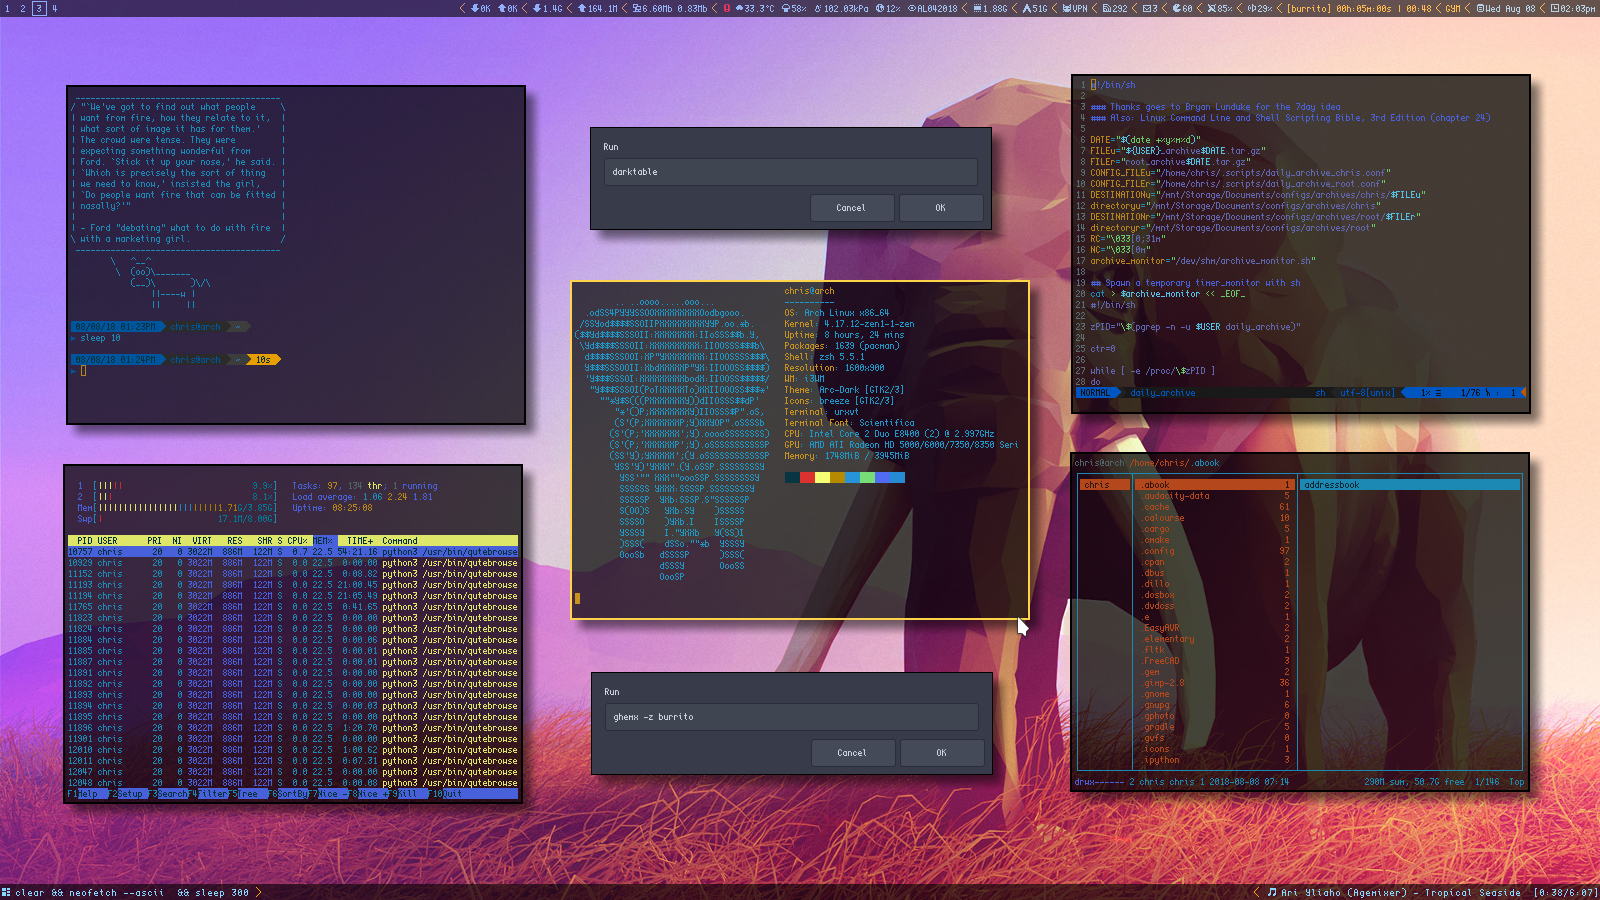This screenshot has width=1600, height=900.
Task: Click the blue color block in neofetch
Action: coord(853,478)
